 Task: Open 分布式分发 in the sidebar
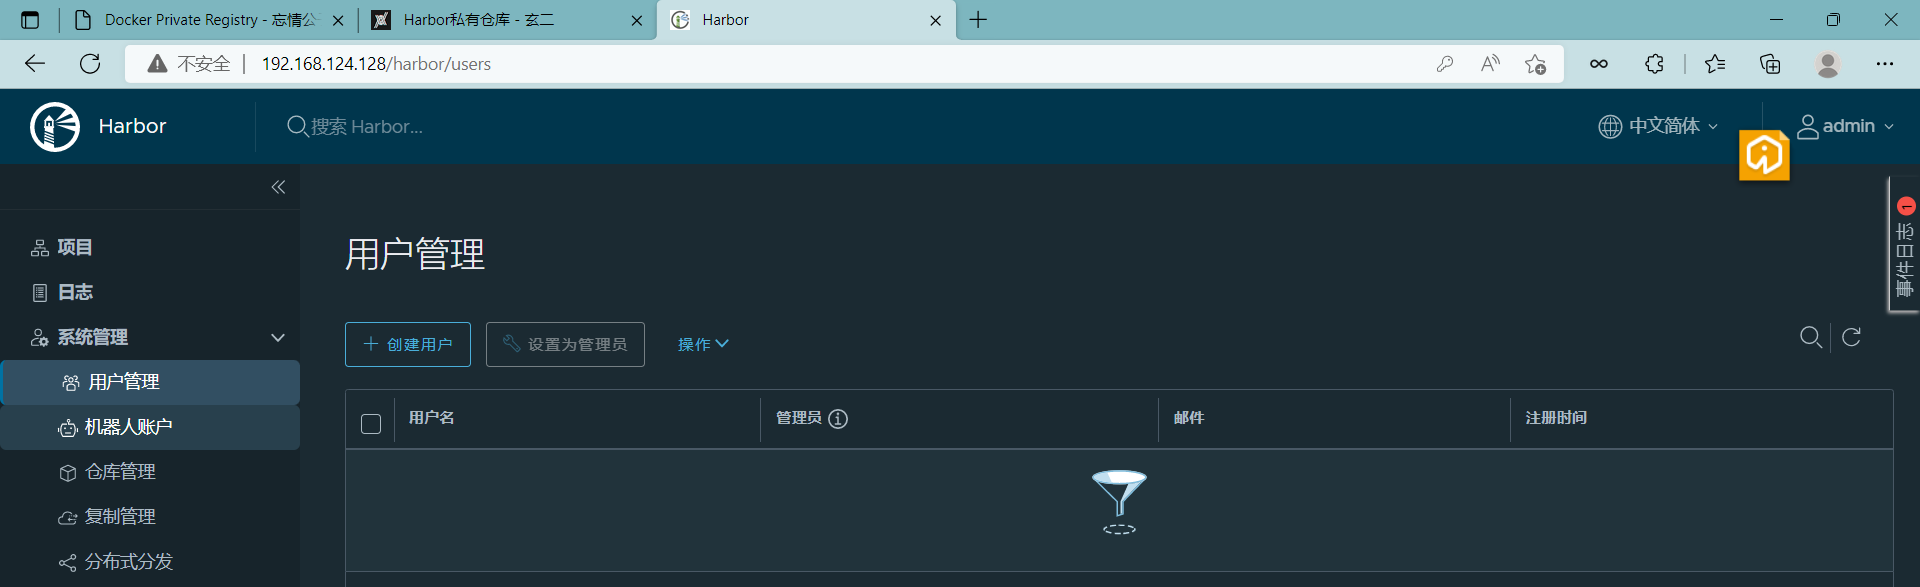pos(116,562)
